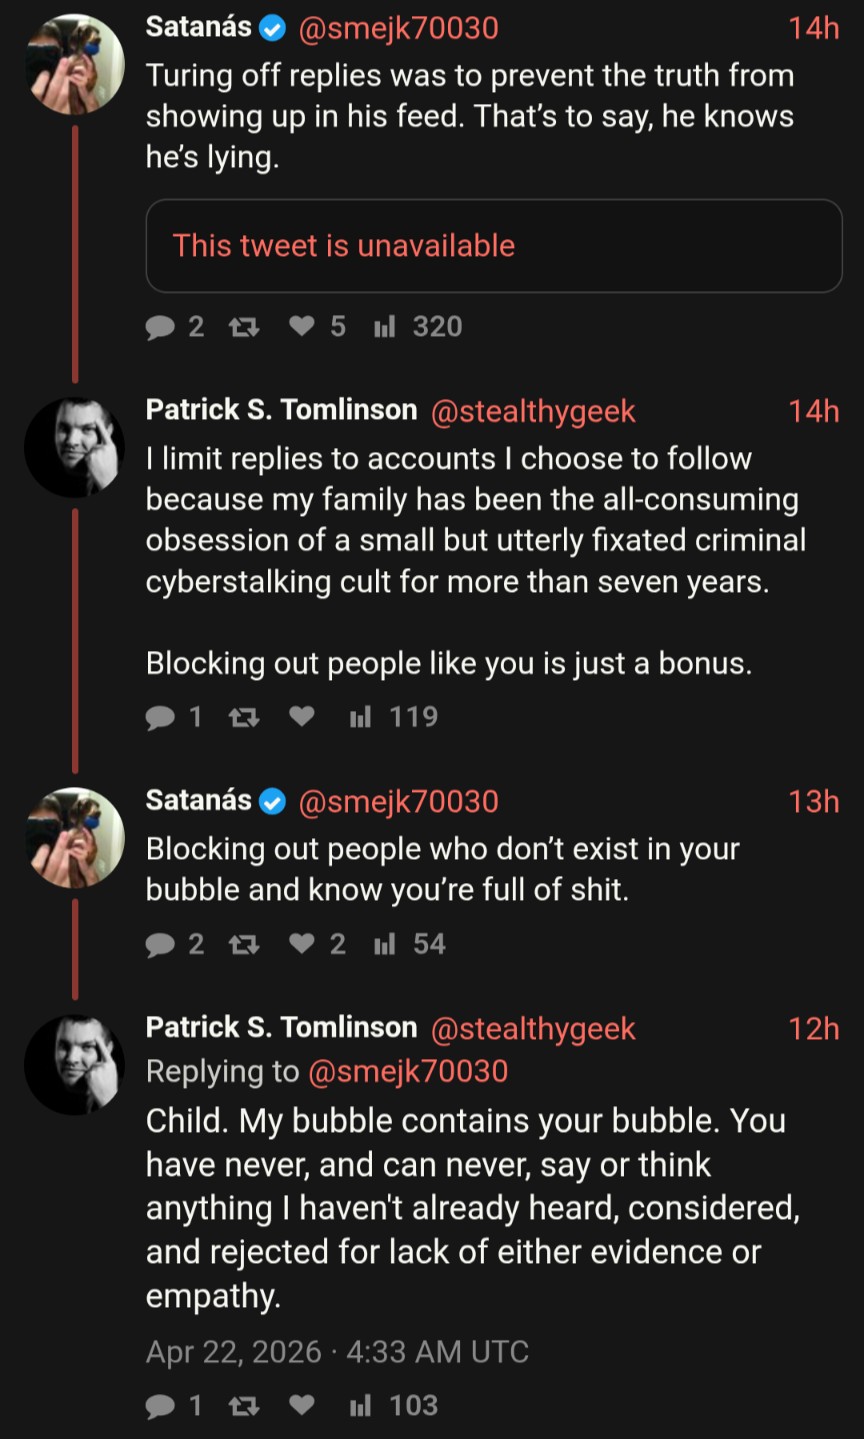Image resolution: width=864 pixels, height=1439 pixels.
Task: Follow the Replying to @smejk70030 mention link
Action: coord(408,1071)
